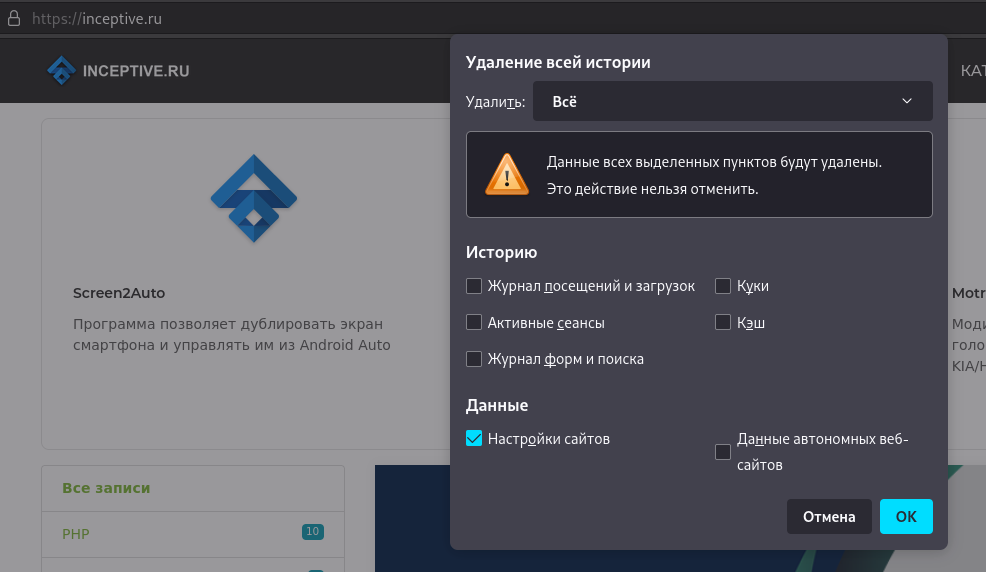Open the Все записи category link
The width and height of the screenshot is (986, 572).
click(x=106, y=488)
